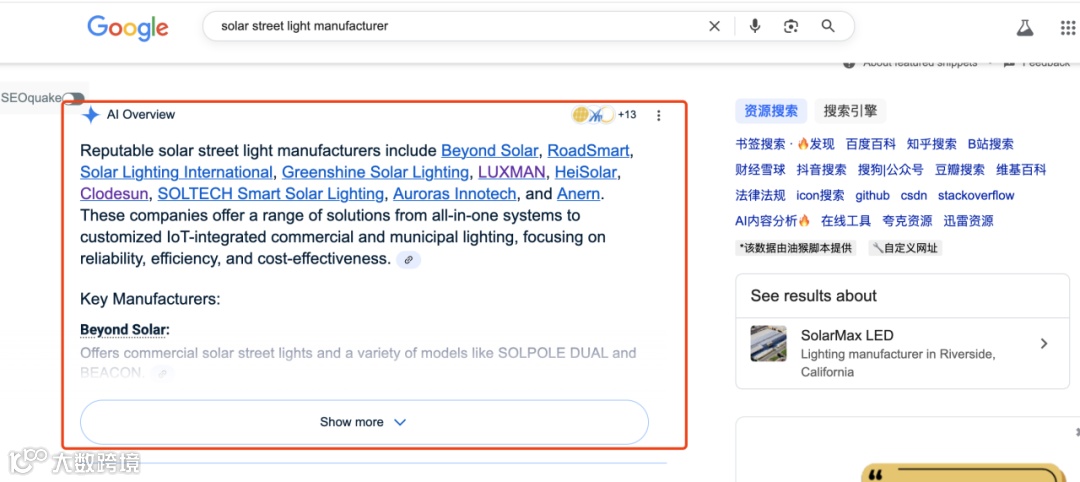This screenshot has width=1080, height=482.
Task: Open the SolarMax LED result chevron
Action: click(x=1044, y=343)
